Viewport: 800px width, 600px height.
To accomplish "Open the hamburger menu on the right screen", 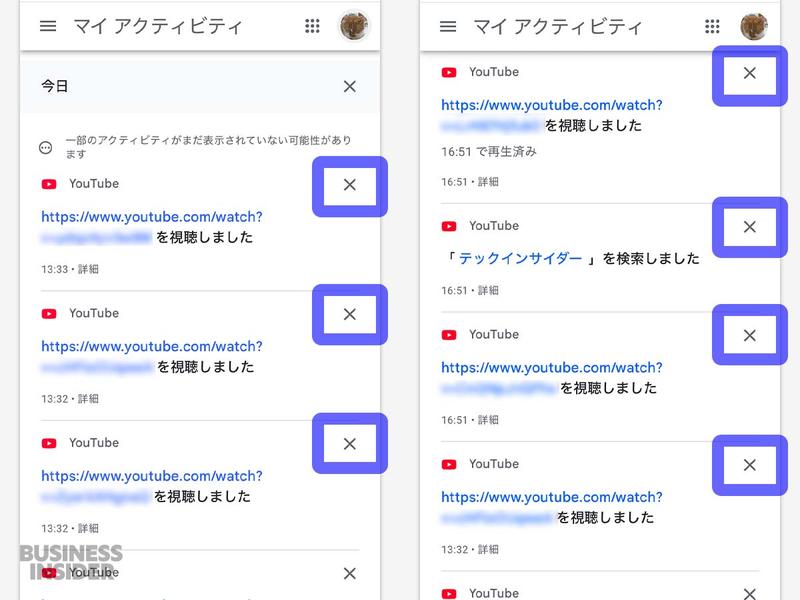I will [448, 26].
